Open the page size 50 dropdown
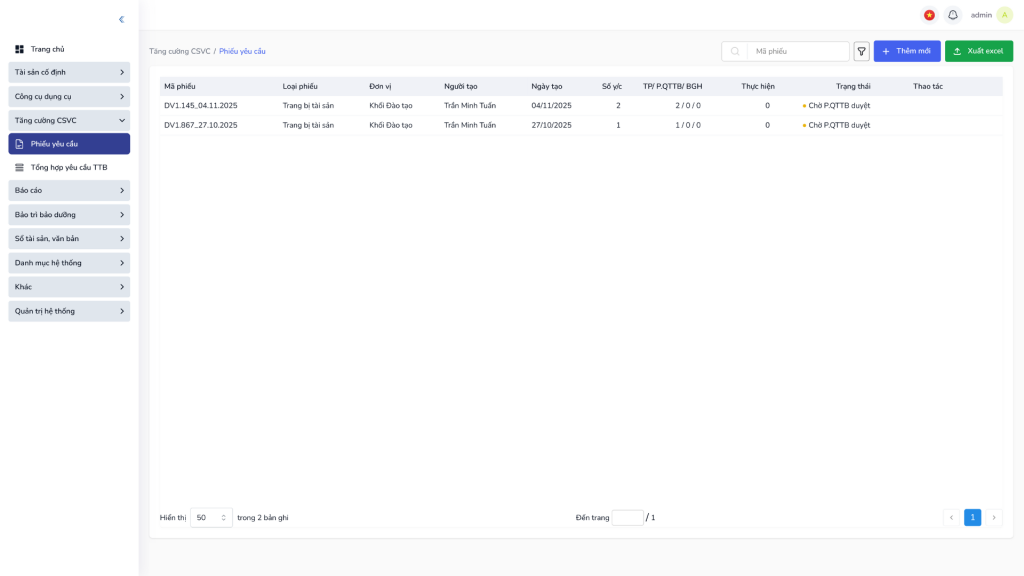This screenshot has width=1024, height=576. 211,517
